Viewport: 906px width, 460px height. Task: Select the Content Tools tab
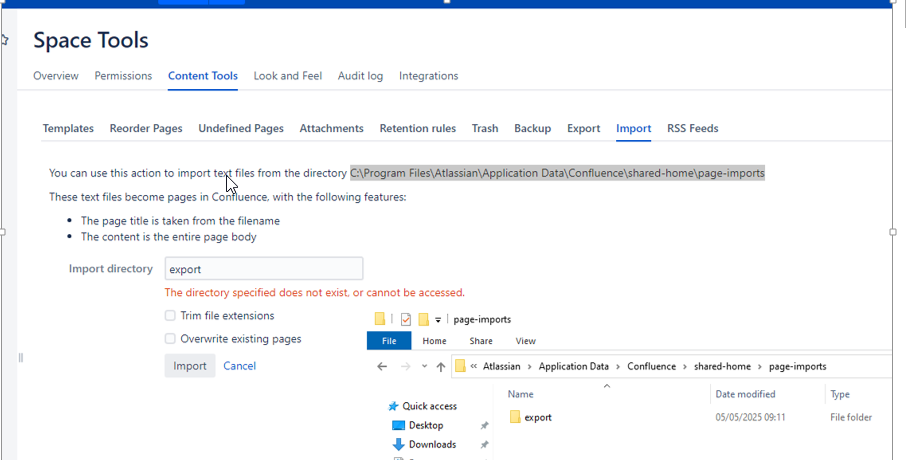coord(203,76)
